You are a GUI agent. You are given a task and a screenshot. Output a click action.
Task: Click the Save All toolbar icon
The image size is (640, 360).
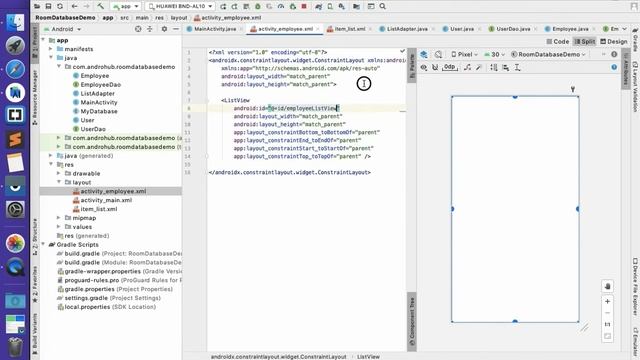[x=48, y=6]
